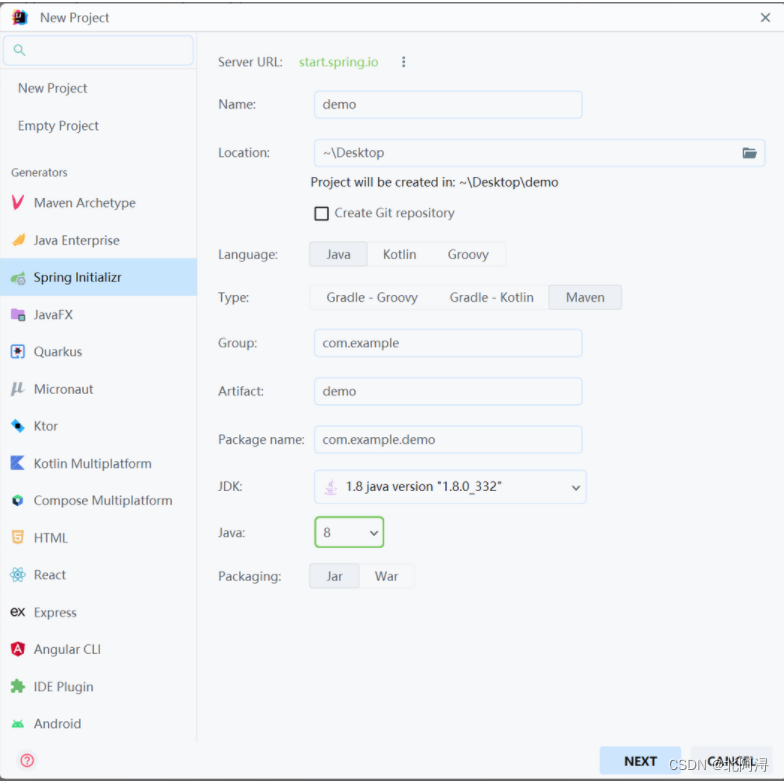
Task: Click the sidebar search box
Action: coord(98,50)
